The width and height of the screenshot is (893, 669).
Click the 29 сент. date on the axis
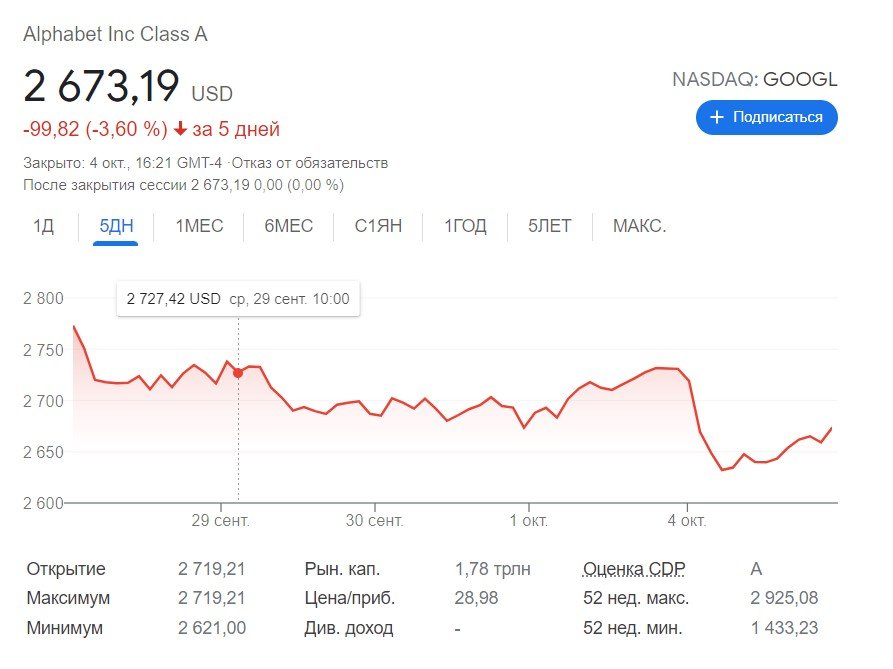[x=221, y=521]
